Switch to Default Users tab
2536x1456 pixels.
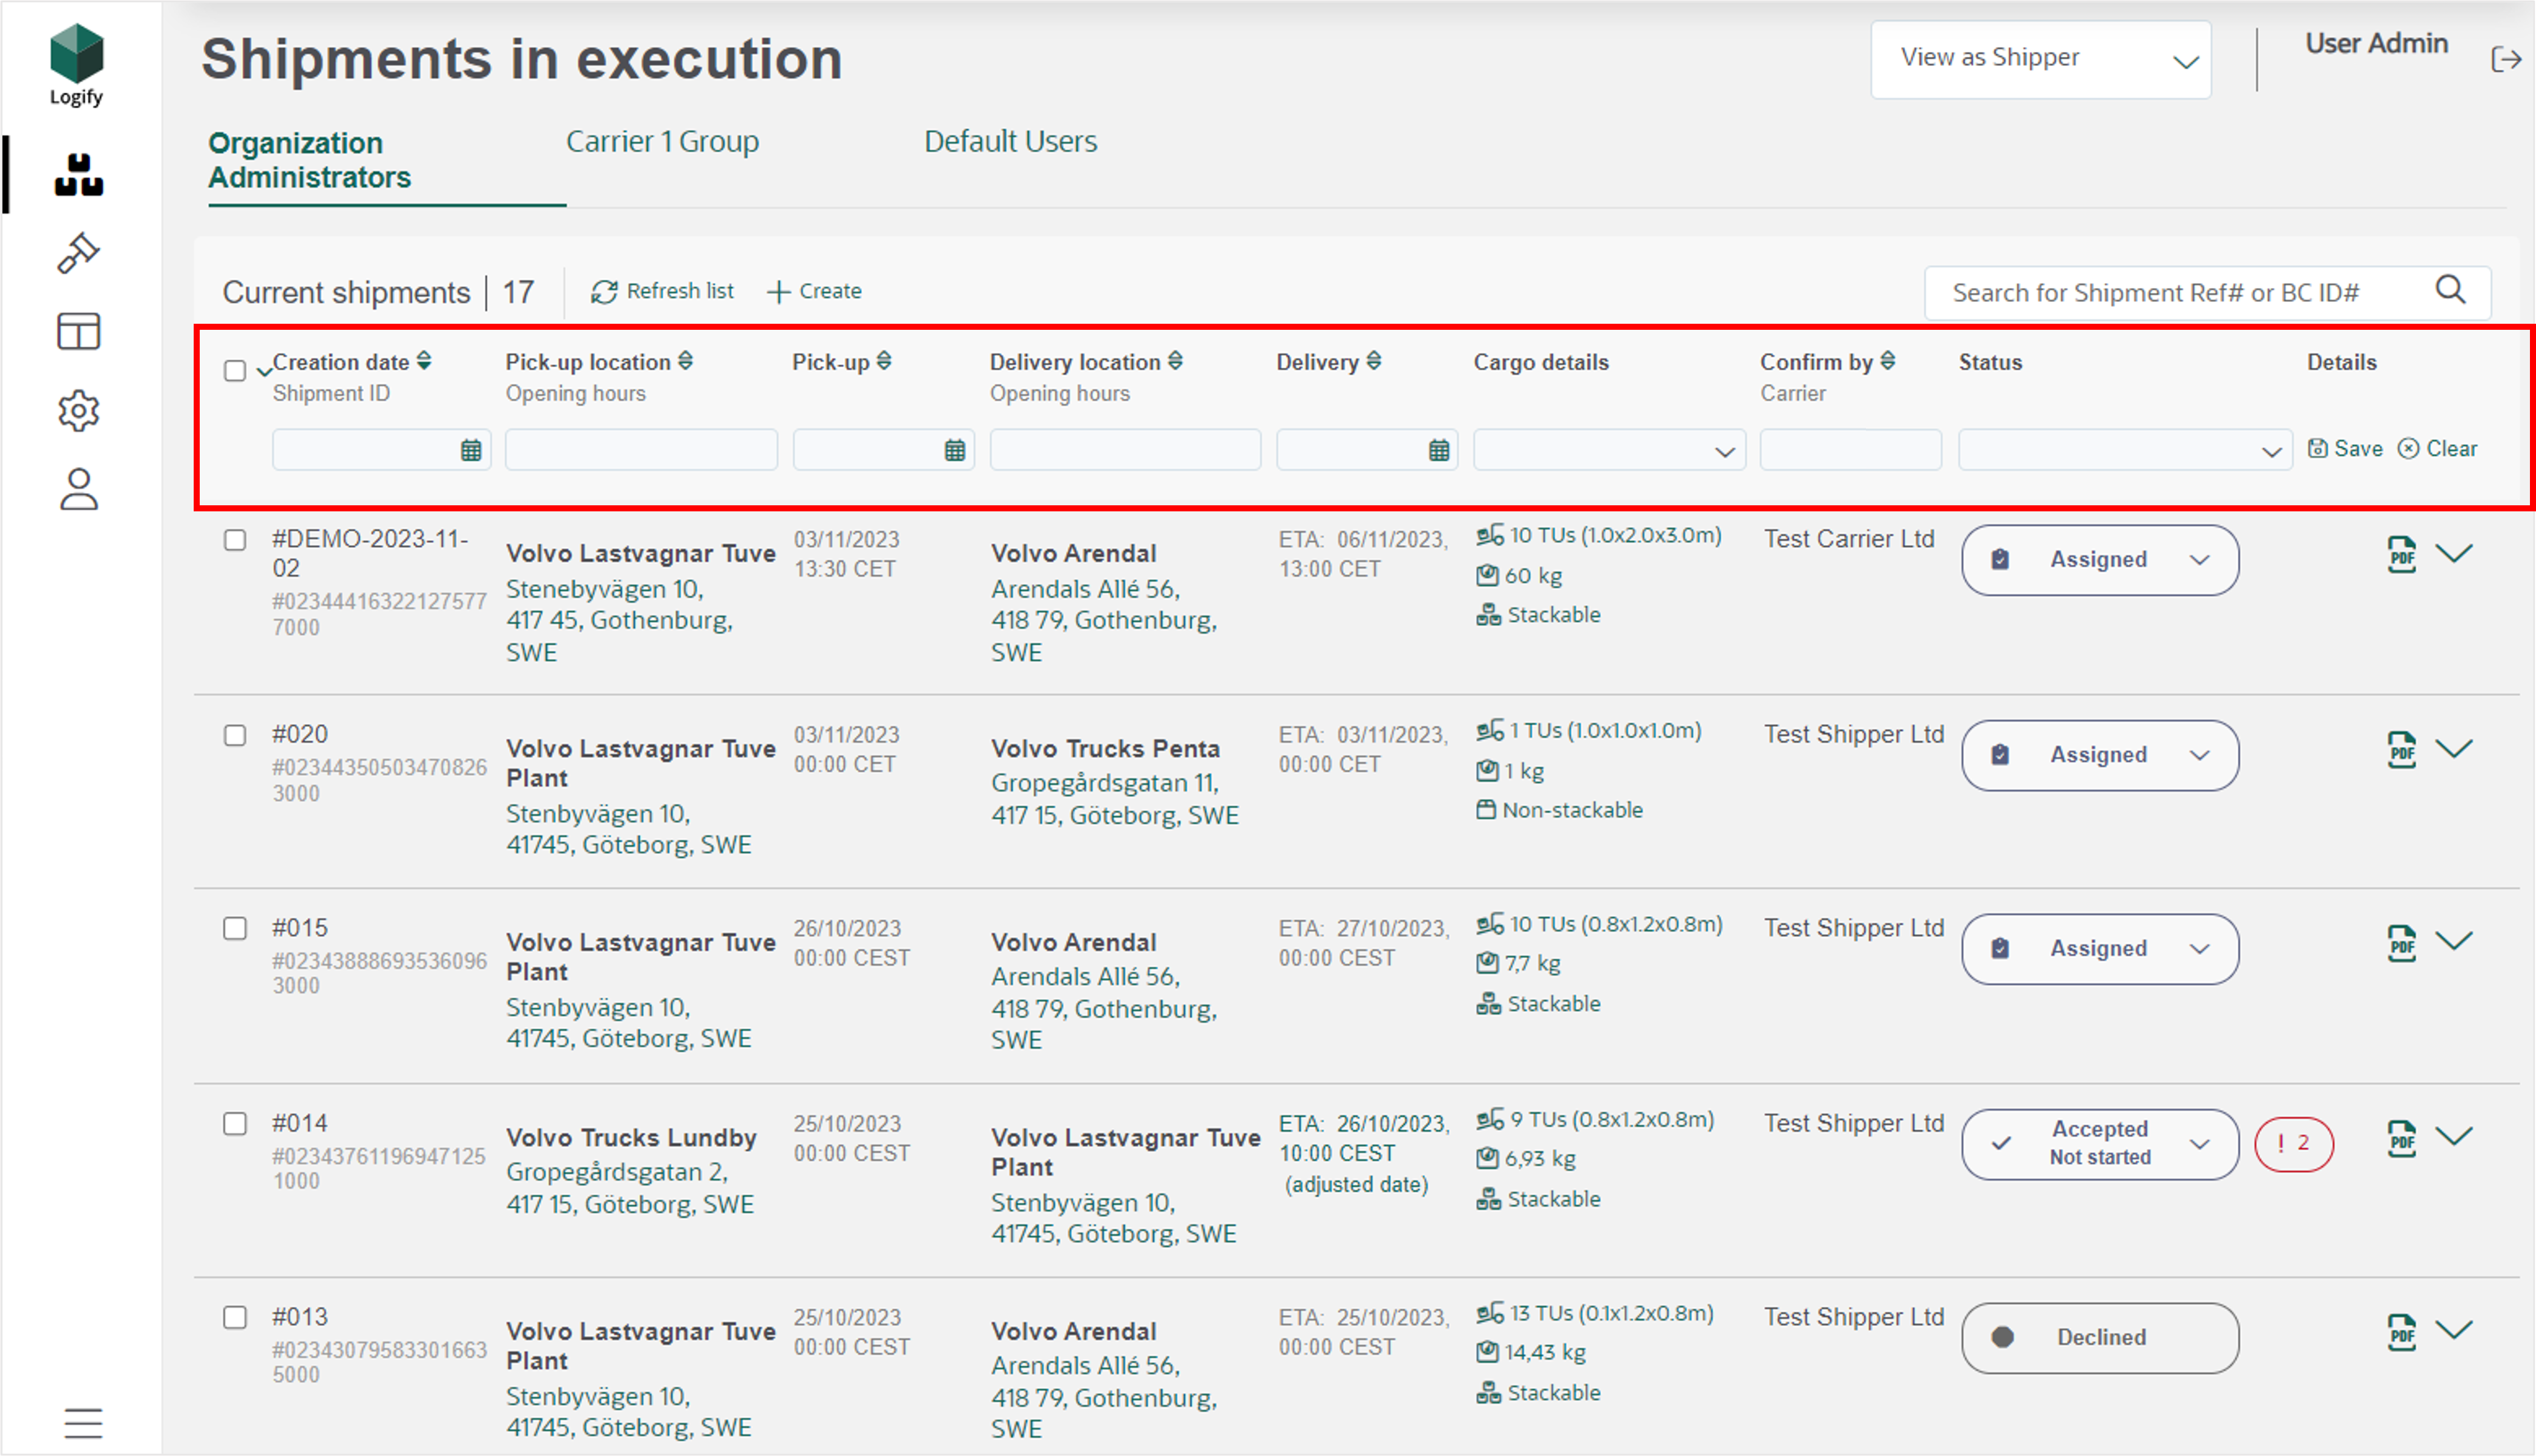pyautogui.click(x=1010, y=142)
